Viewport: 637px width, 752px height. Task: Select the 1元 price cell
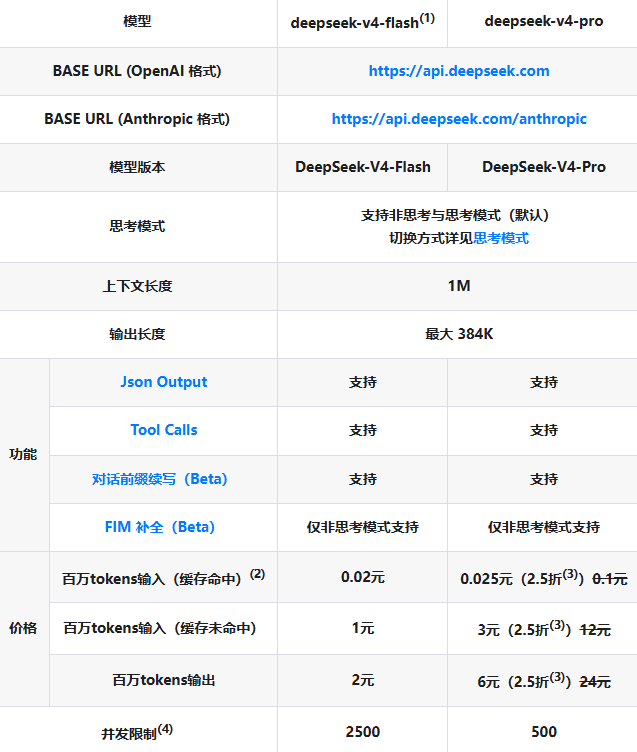(x=363, y=628)
